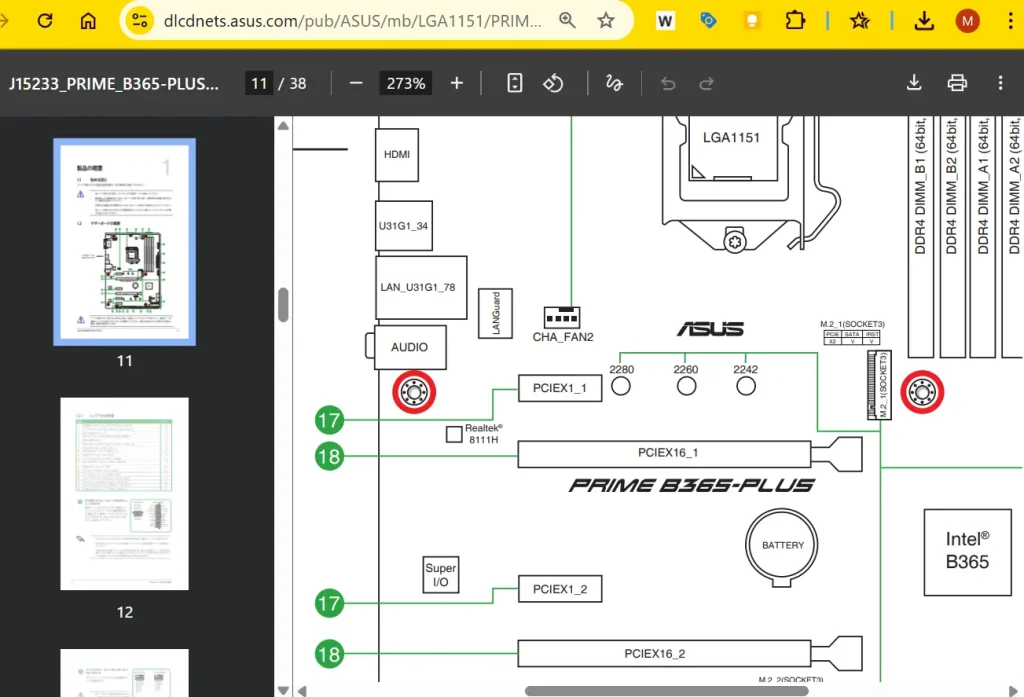
Task: Click the LGA1151 socket label
Action: (731, 138)
